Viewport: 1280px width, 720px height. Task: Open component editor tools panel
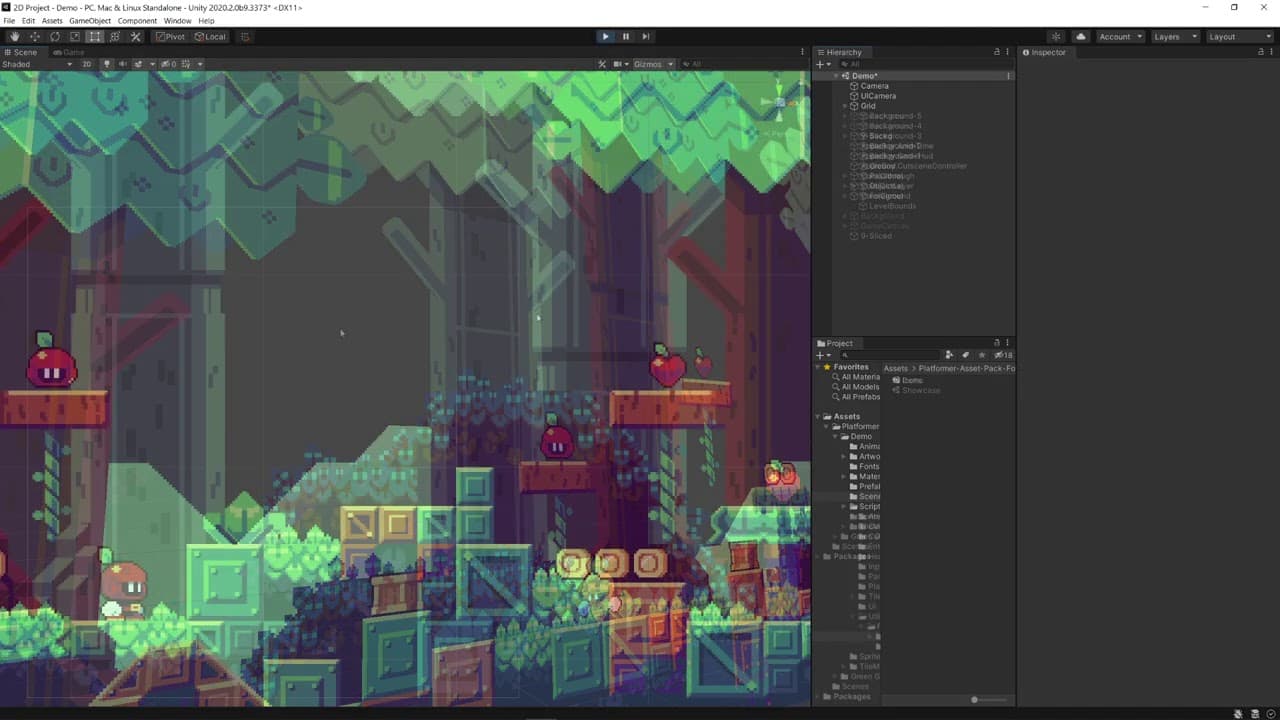click(602, 64)
